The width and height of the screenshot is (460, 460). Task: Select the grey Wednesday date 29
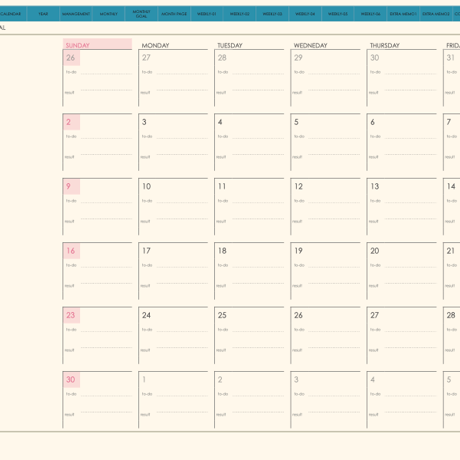pyautogui.click(x=298, y=58)
